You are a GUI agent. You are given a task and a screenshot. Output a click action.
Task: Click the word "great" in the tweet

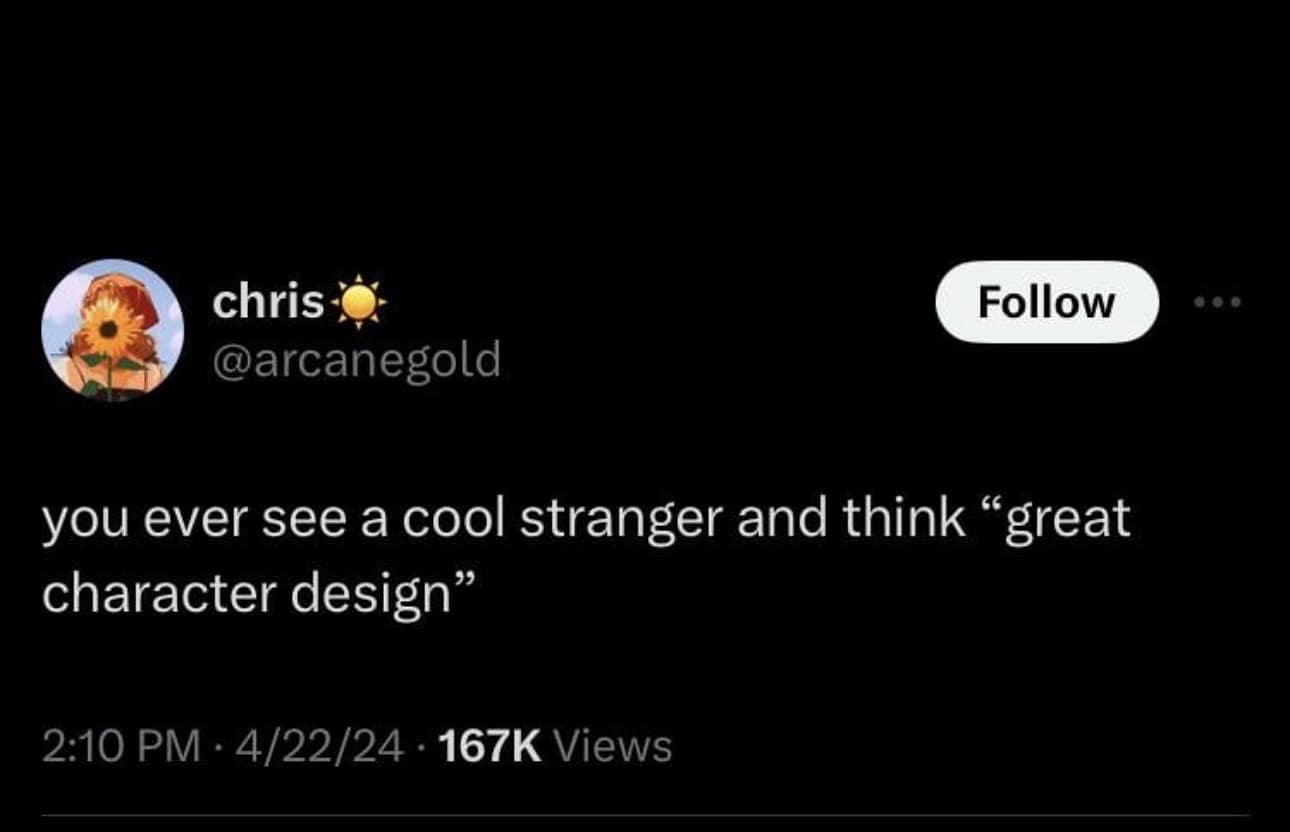pos(1070,519)
